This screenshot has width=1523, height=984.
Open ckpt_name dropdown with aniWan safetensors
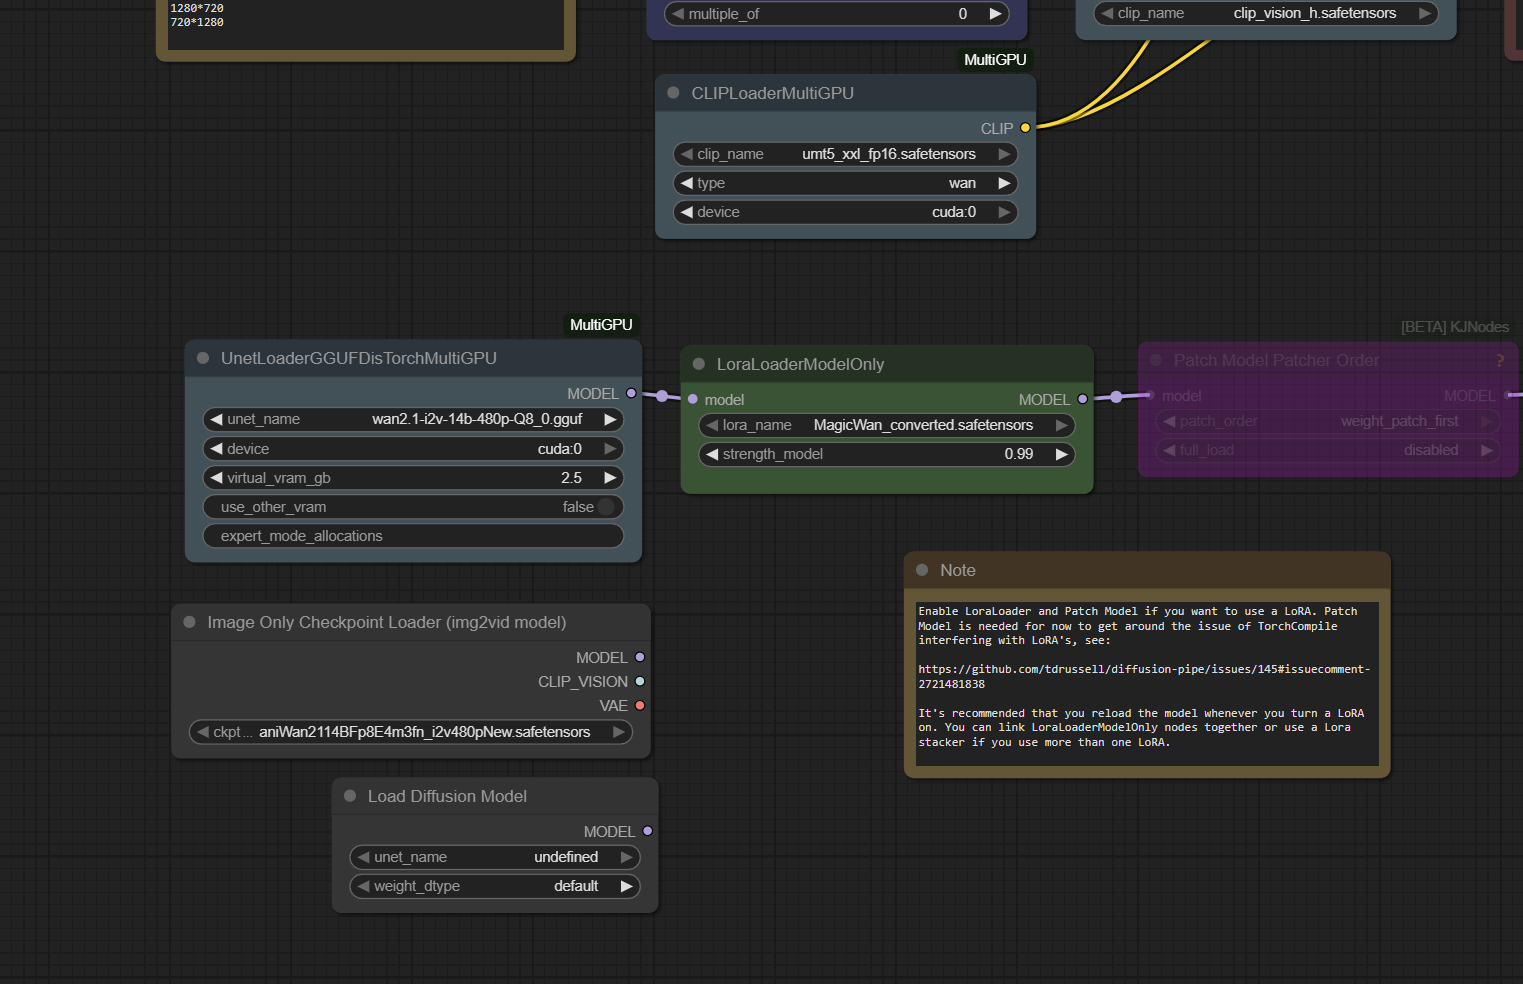[411, 732]
